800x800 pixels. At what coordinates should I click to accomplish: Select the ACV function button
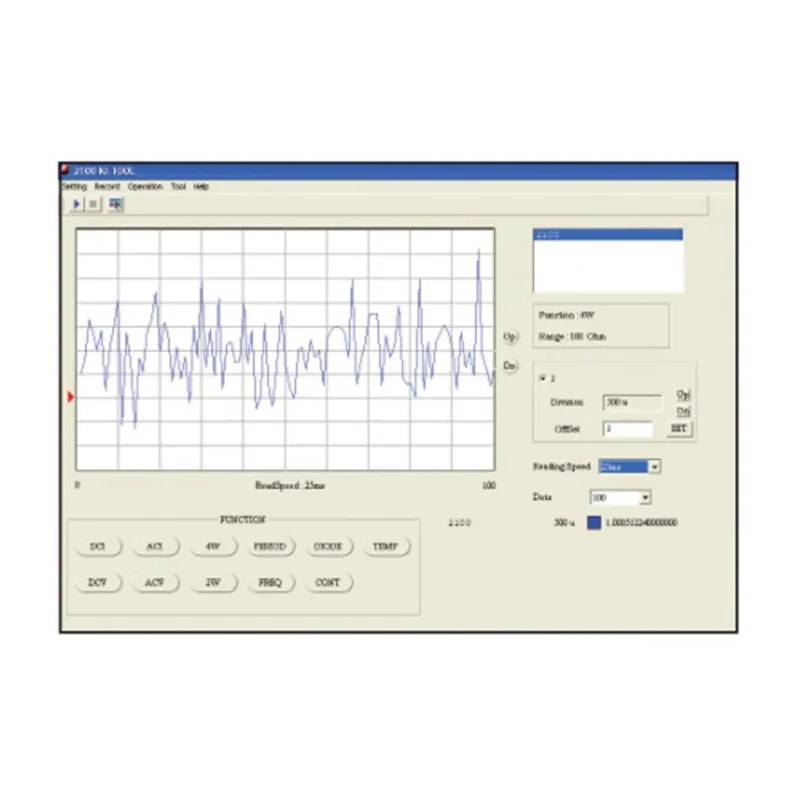point(155,583)
